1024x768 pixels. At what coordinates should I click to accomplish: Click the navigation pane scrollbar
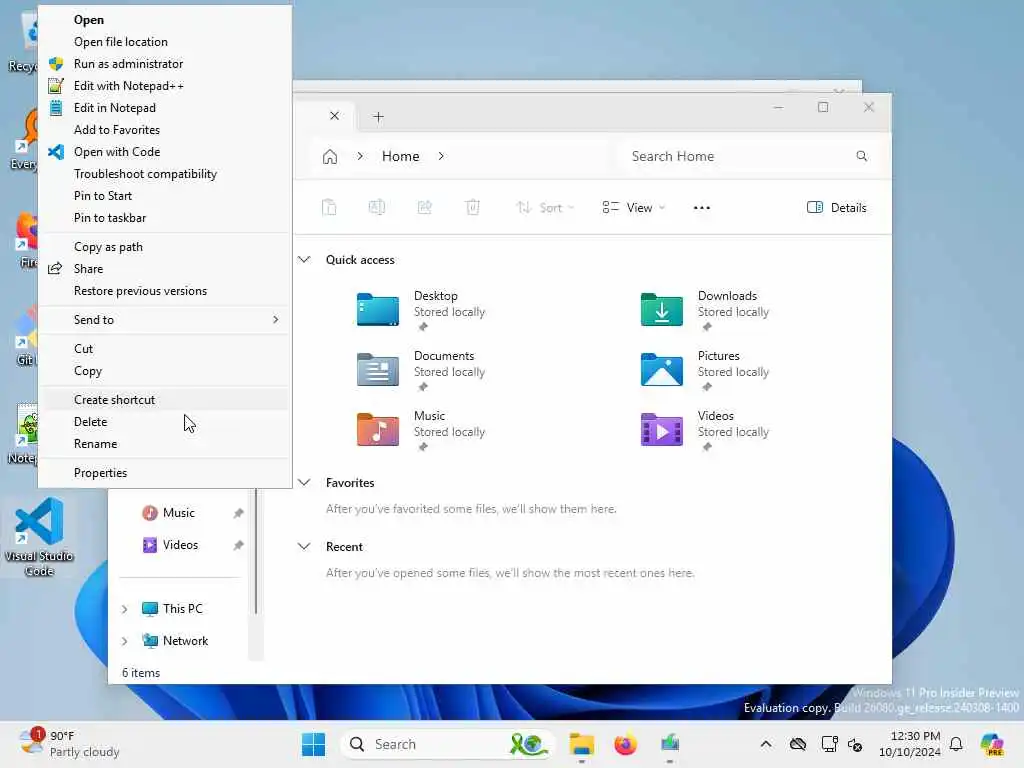pos(256,552)
